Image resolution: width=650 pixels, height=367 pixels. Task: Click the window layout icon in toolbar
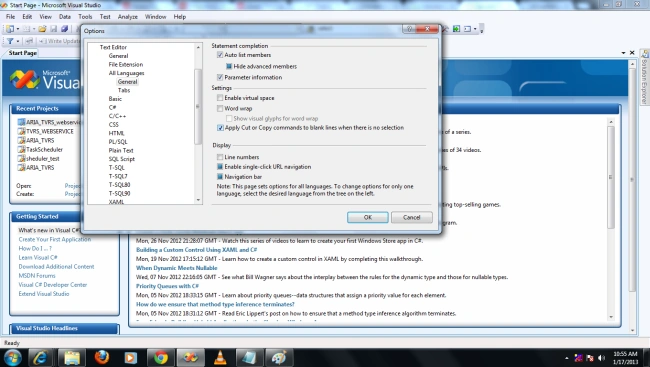(x=467, y=29)
